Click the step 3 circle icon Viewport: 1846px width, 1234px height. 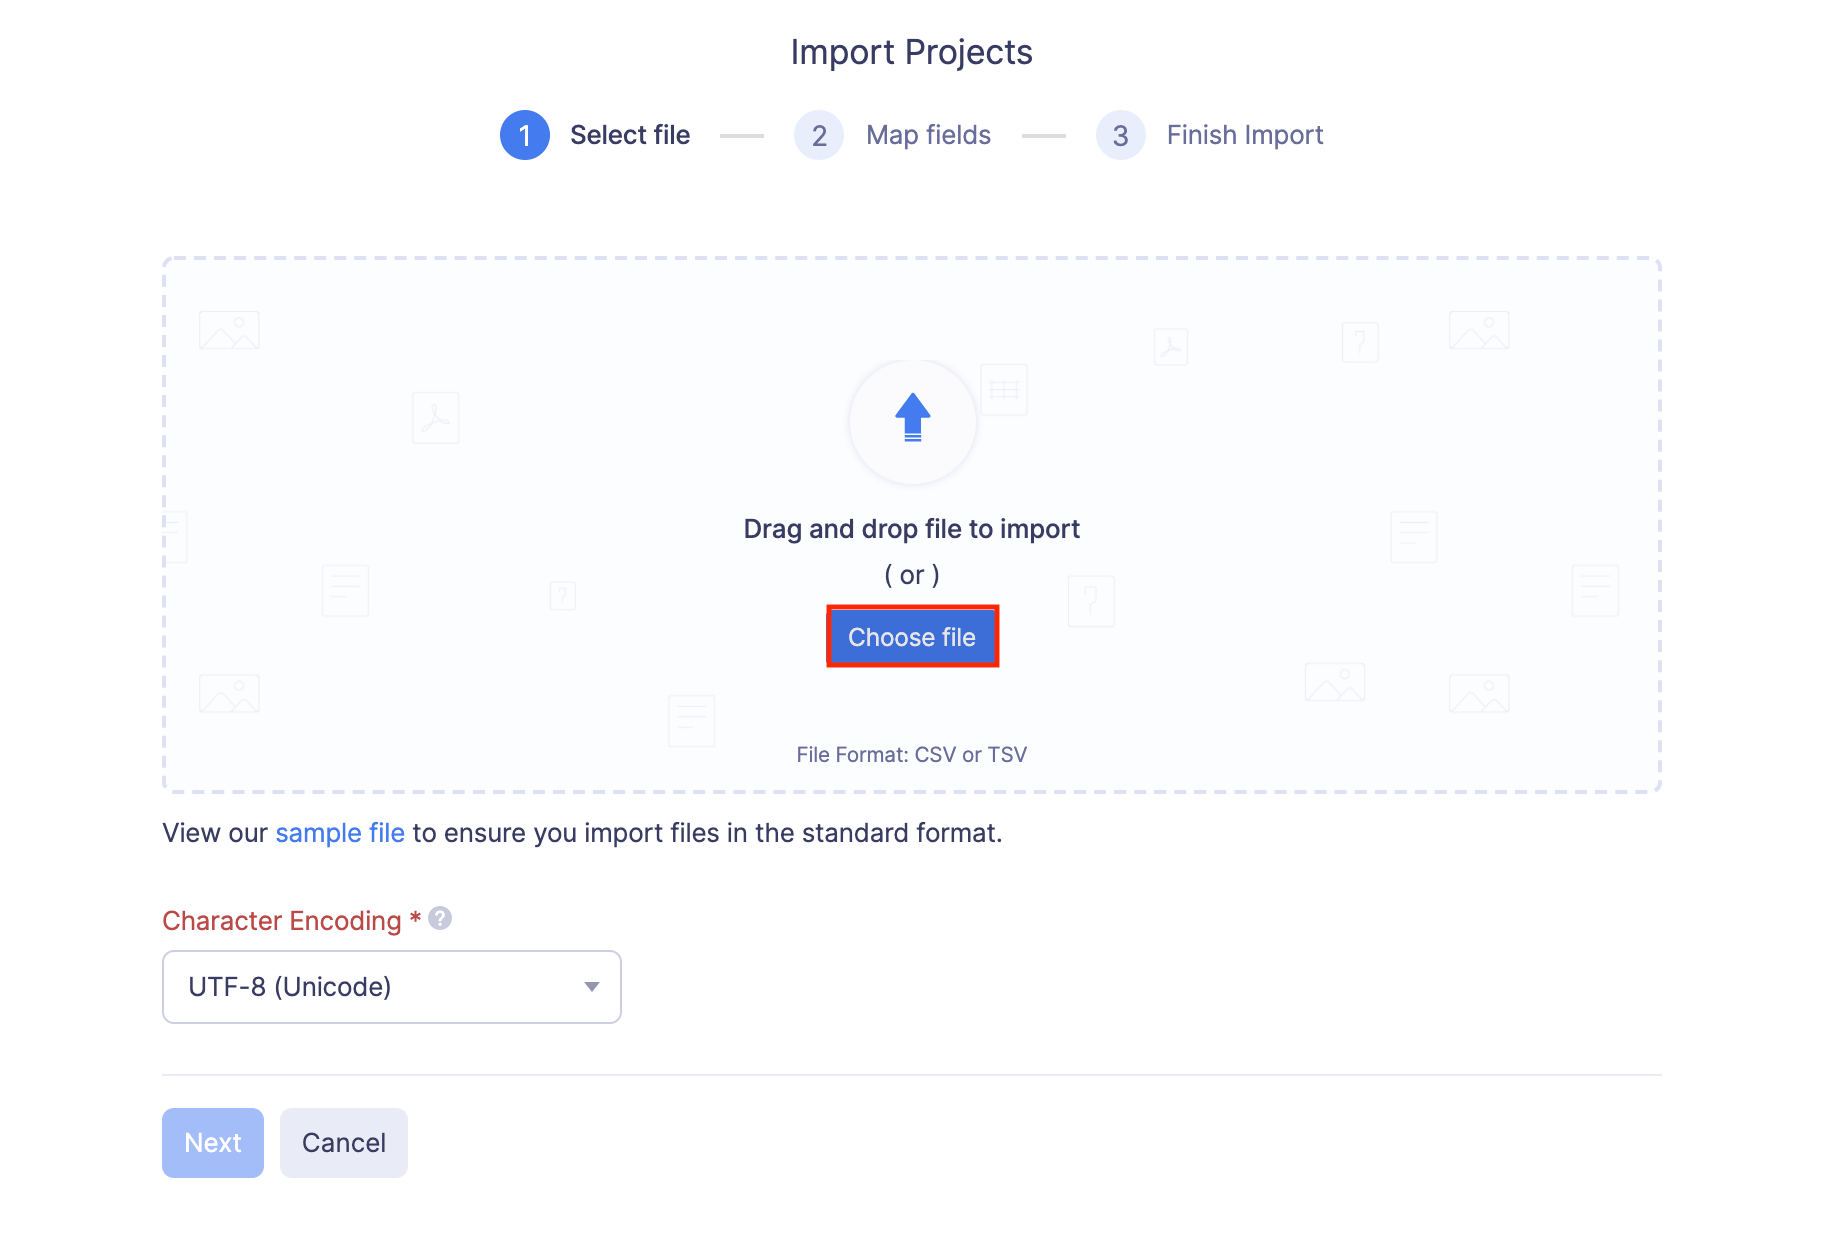[1120, 134]
